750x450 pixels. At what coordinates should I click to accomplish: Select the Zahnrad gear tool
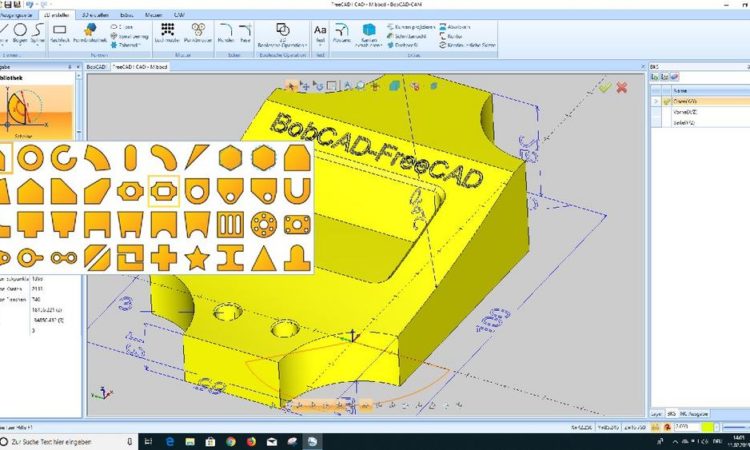pyautogui.click(x=125, y=45)
